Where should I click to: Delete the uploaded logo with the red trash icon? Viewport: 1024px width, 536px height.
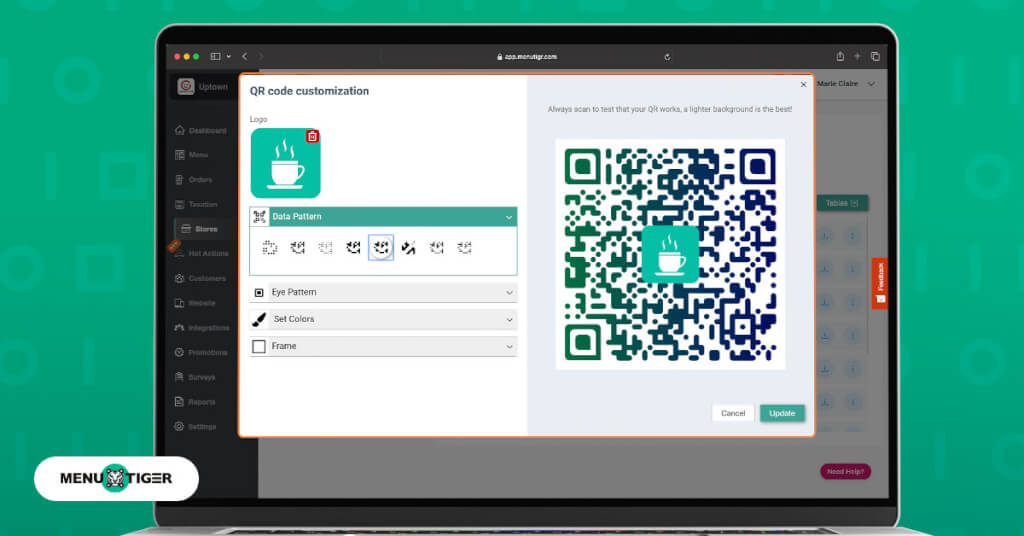coord(313,136)
